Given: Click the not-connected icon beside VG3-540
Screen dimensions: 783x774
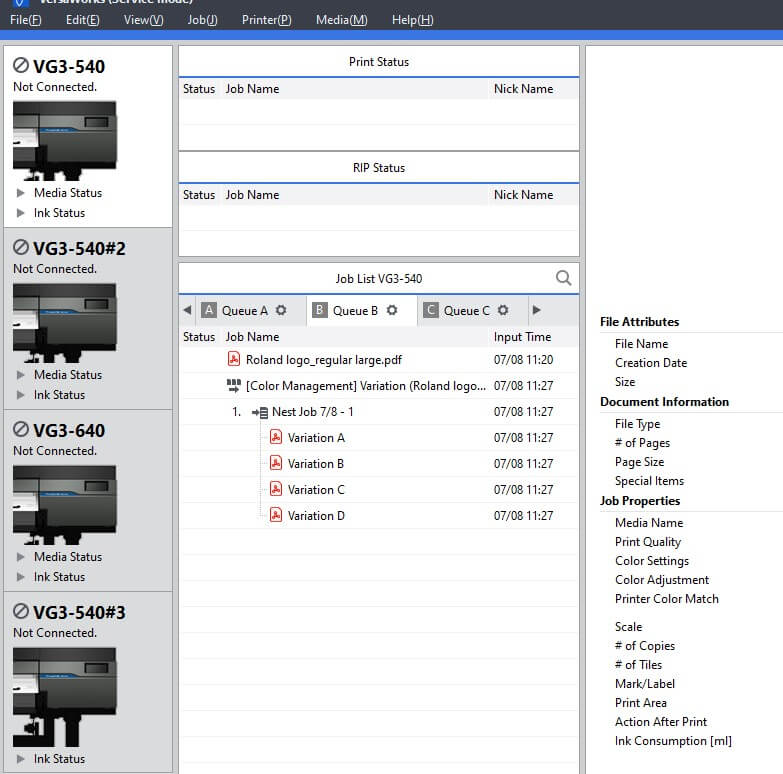Looking at the screenshot, I should coord(21,65).
